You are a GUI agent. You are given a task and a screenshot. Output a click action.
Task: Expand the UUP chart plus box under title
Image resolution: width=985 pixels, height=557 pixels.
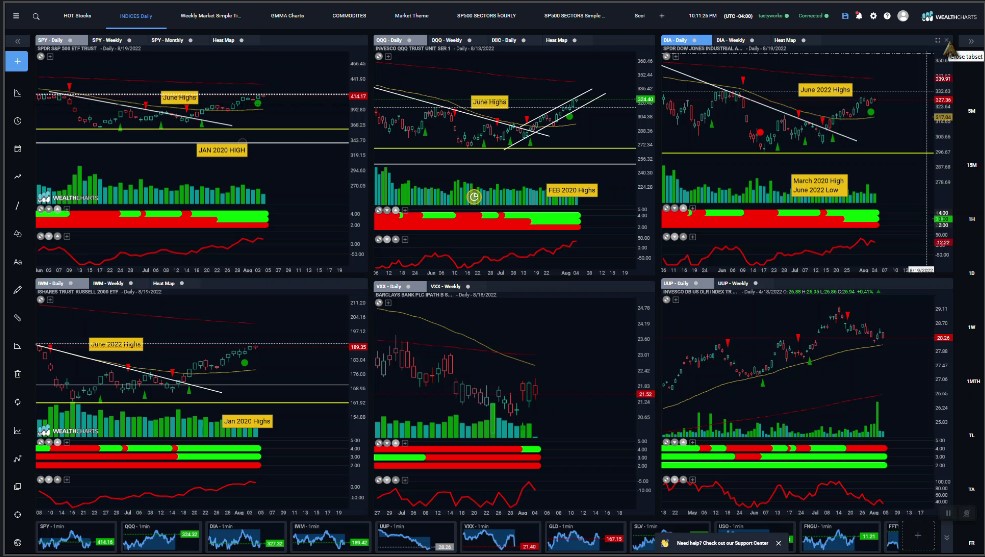pos(676,300)
